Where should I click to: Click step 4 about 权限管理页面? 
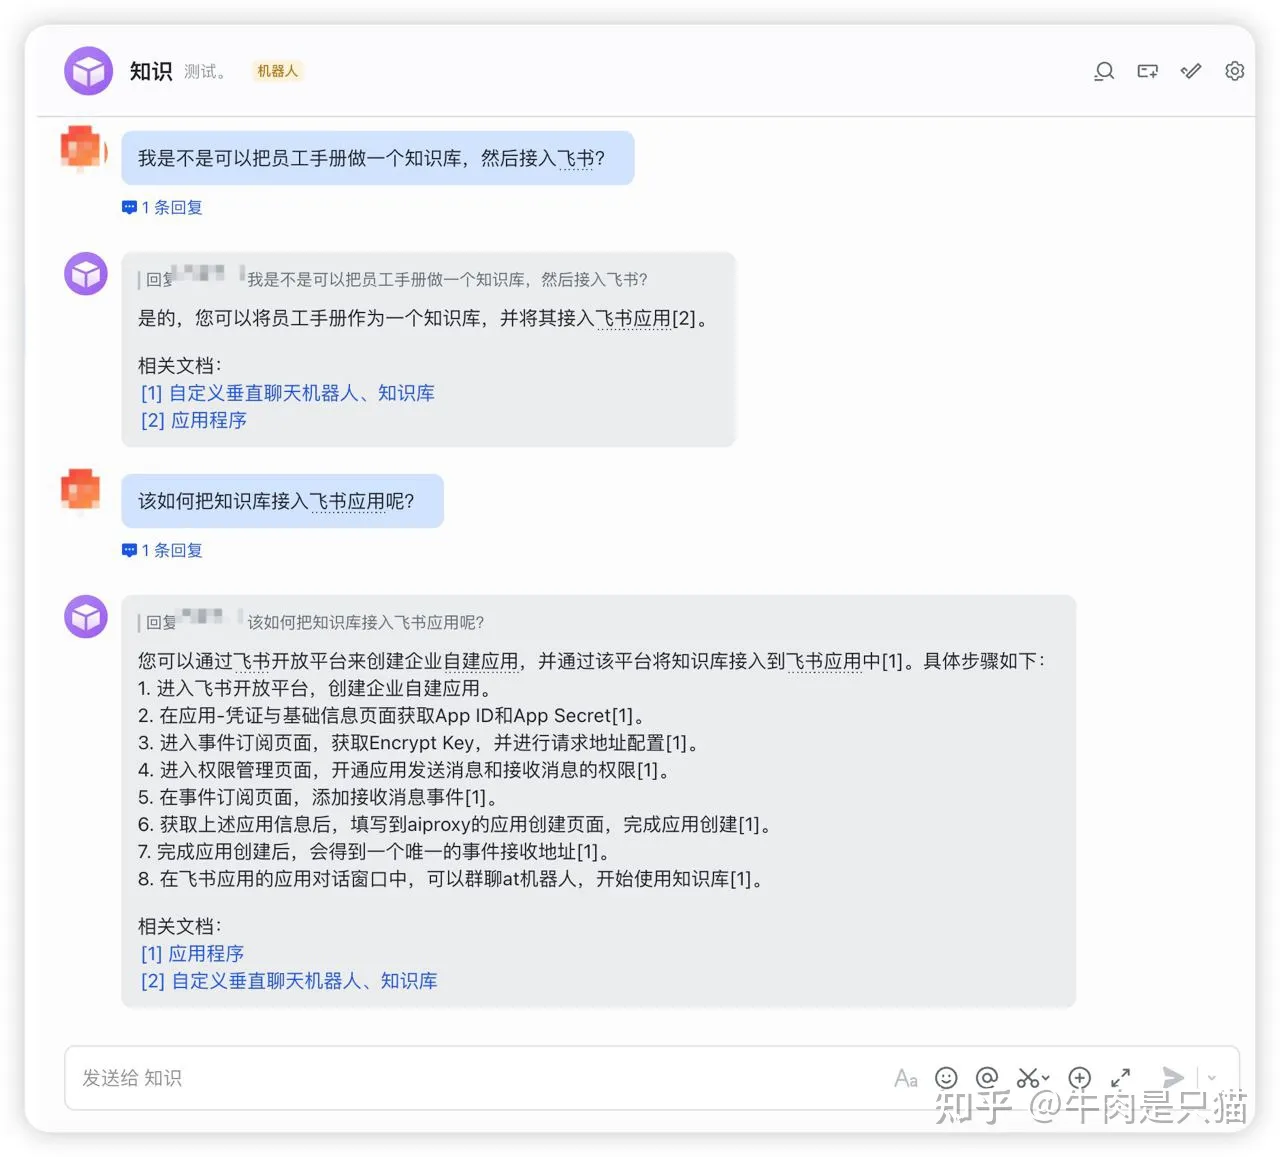407,770
